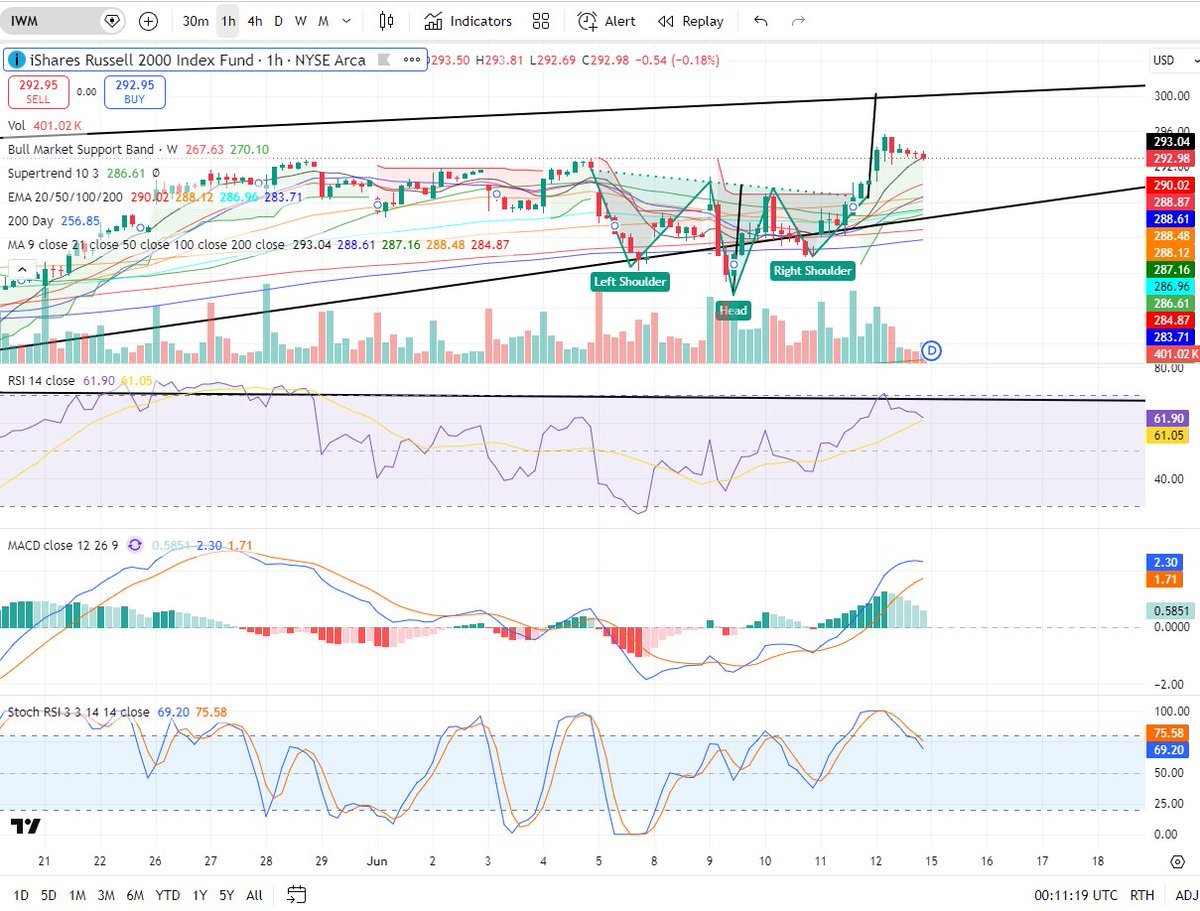This screenshot has height=911, width=1200.
Task: Open chart settings gear on the time axis
Action: coord(1177,861)
